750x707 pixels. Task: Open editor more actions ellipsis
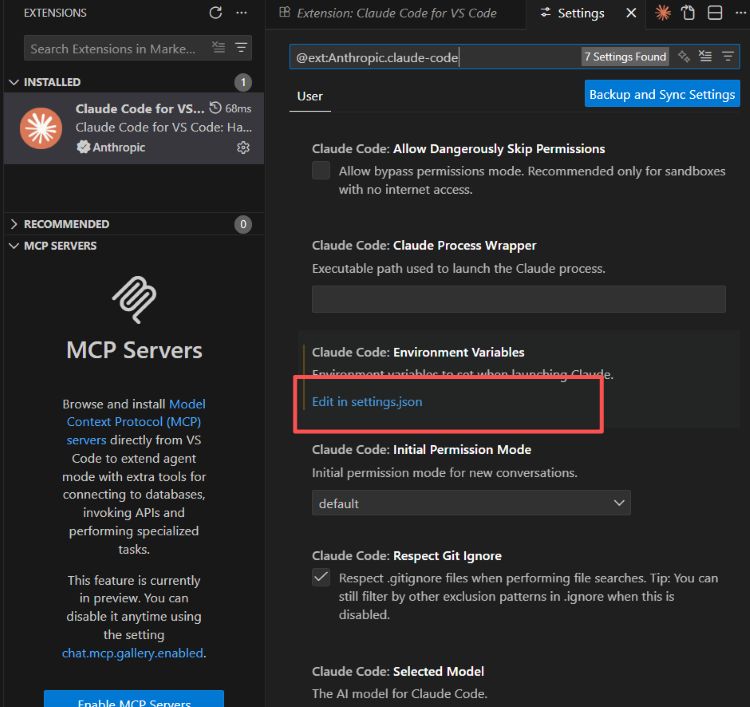(x=740, y=12)
